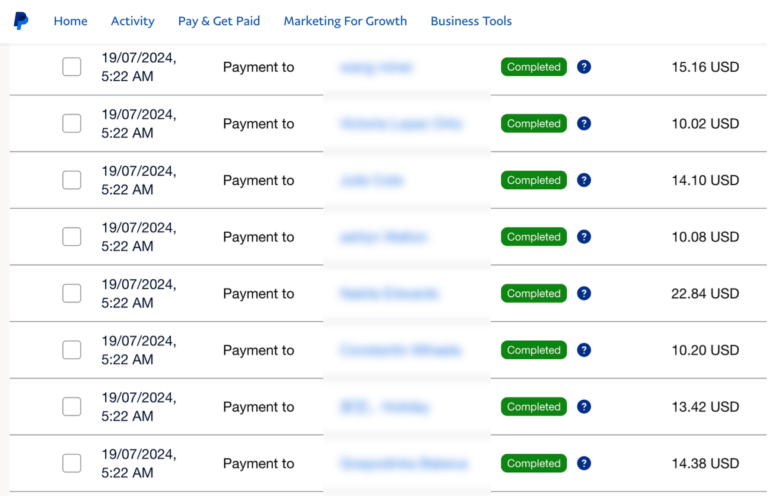768x496 pixels.
Task: Click question mark beside 10.08 USD payment
Action: coord(584,237)
